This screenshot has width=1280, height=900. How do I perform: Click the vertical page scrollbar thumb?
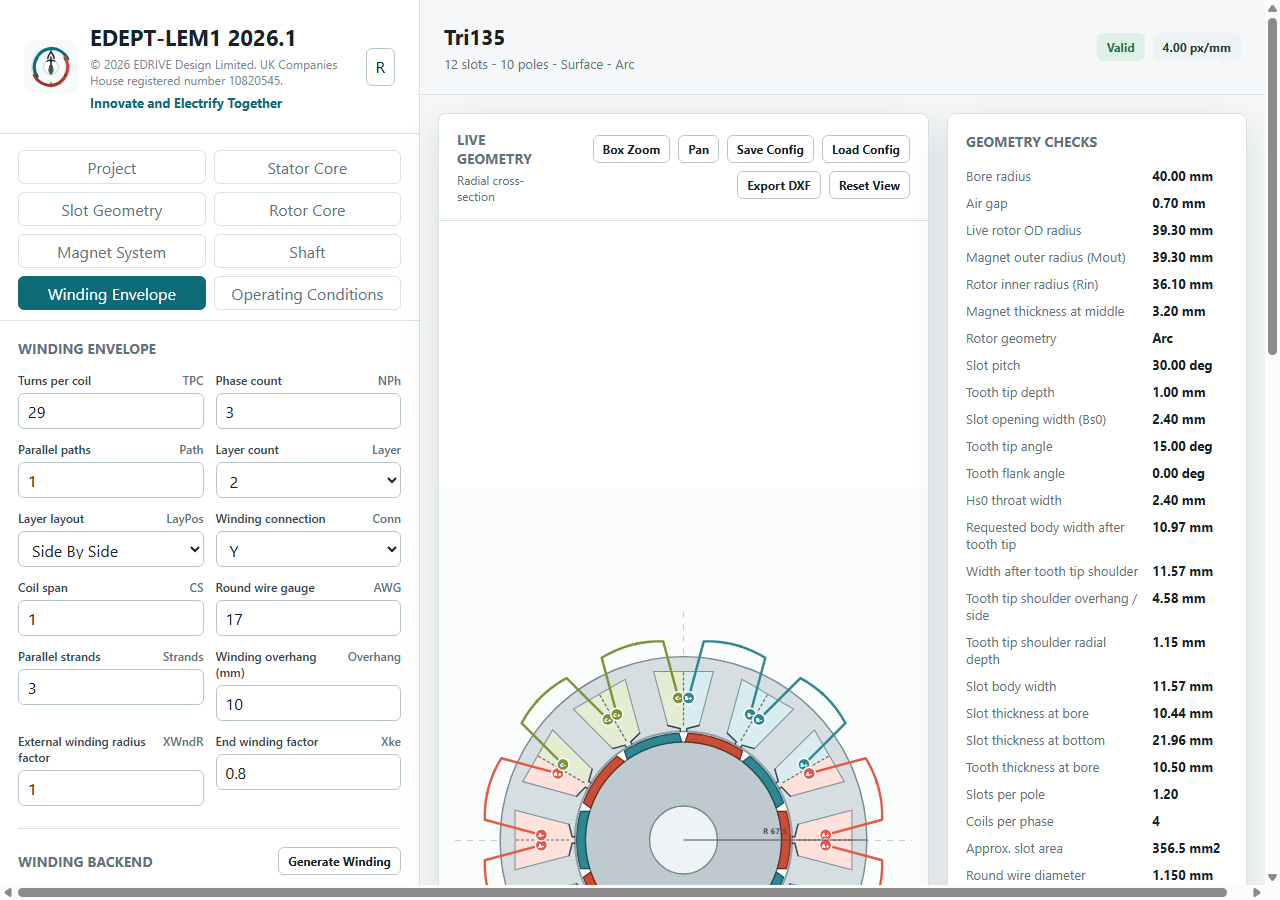[x=1272, y=185]
